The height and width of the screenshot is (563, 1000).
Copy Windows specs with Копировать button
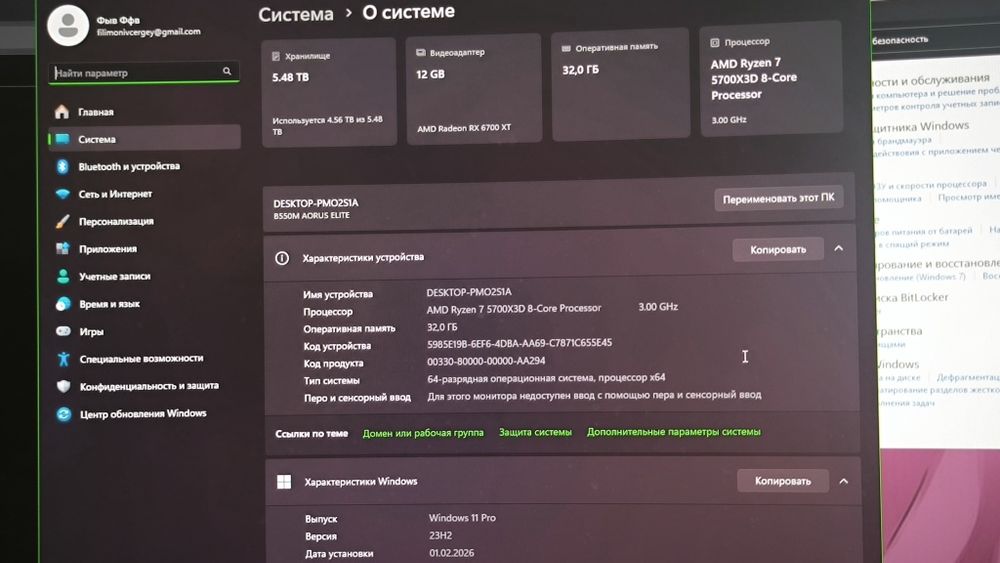(x=783, y=481)
